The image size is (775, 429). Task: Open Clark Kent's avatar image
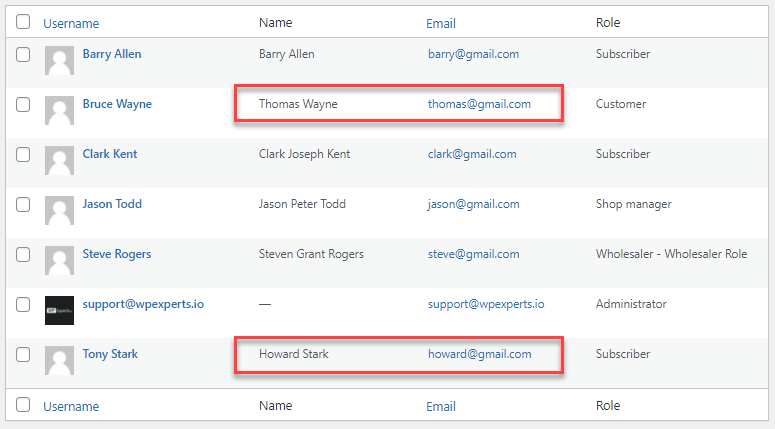(x=59, y=160)
